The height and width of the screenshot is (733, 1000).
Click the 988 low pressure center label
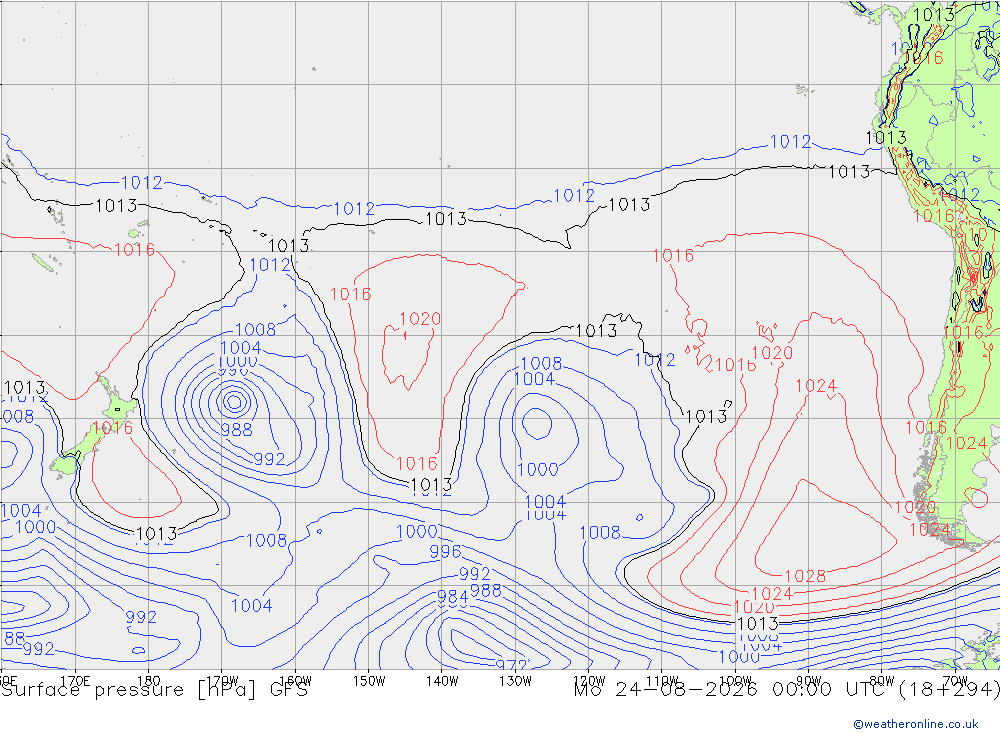click(x=237, y=430)
